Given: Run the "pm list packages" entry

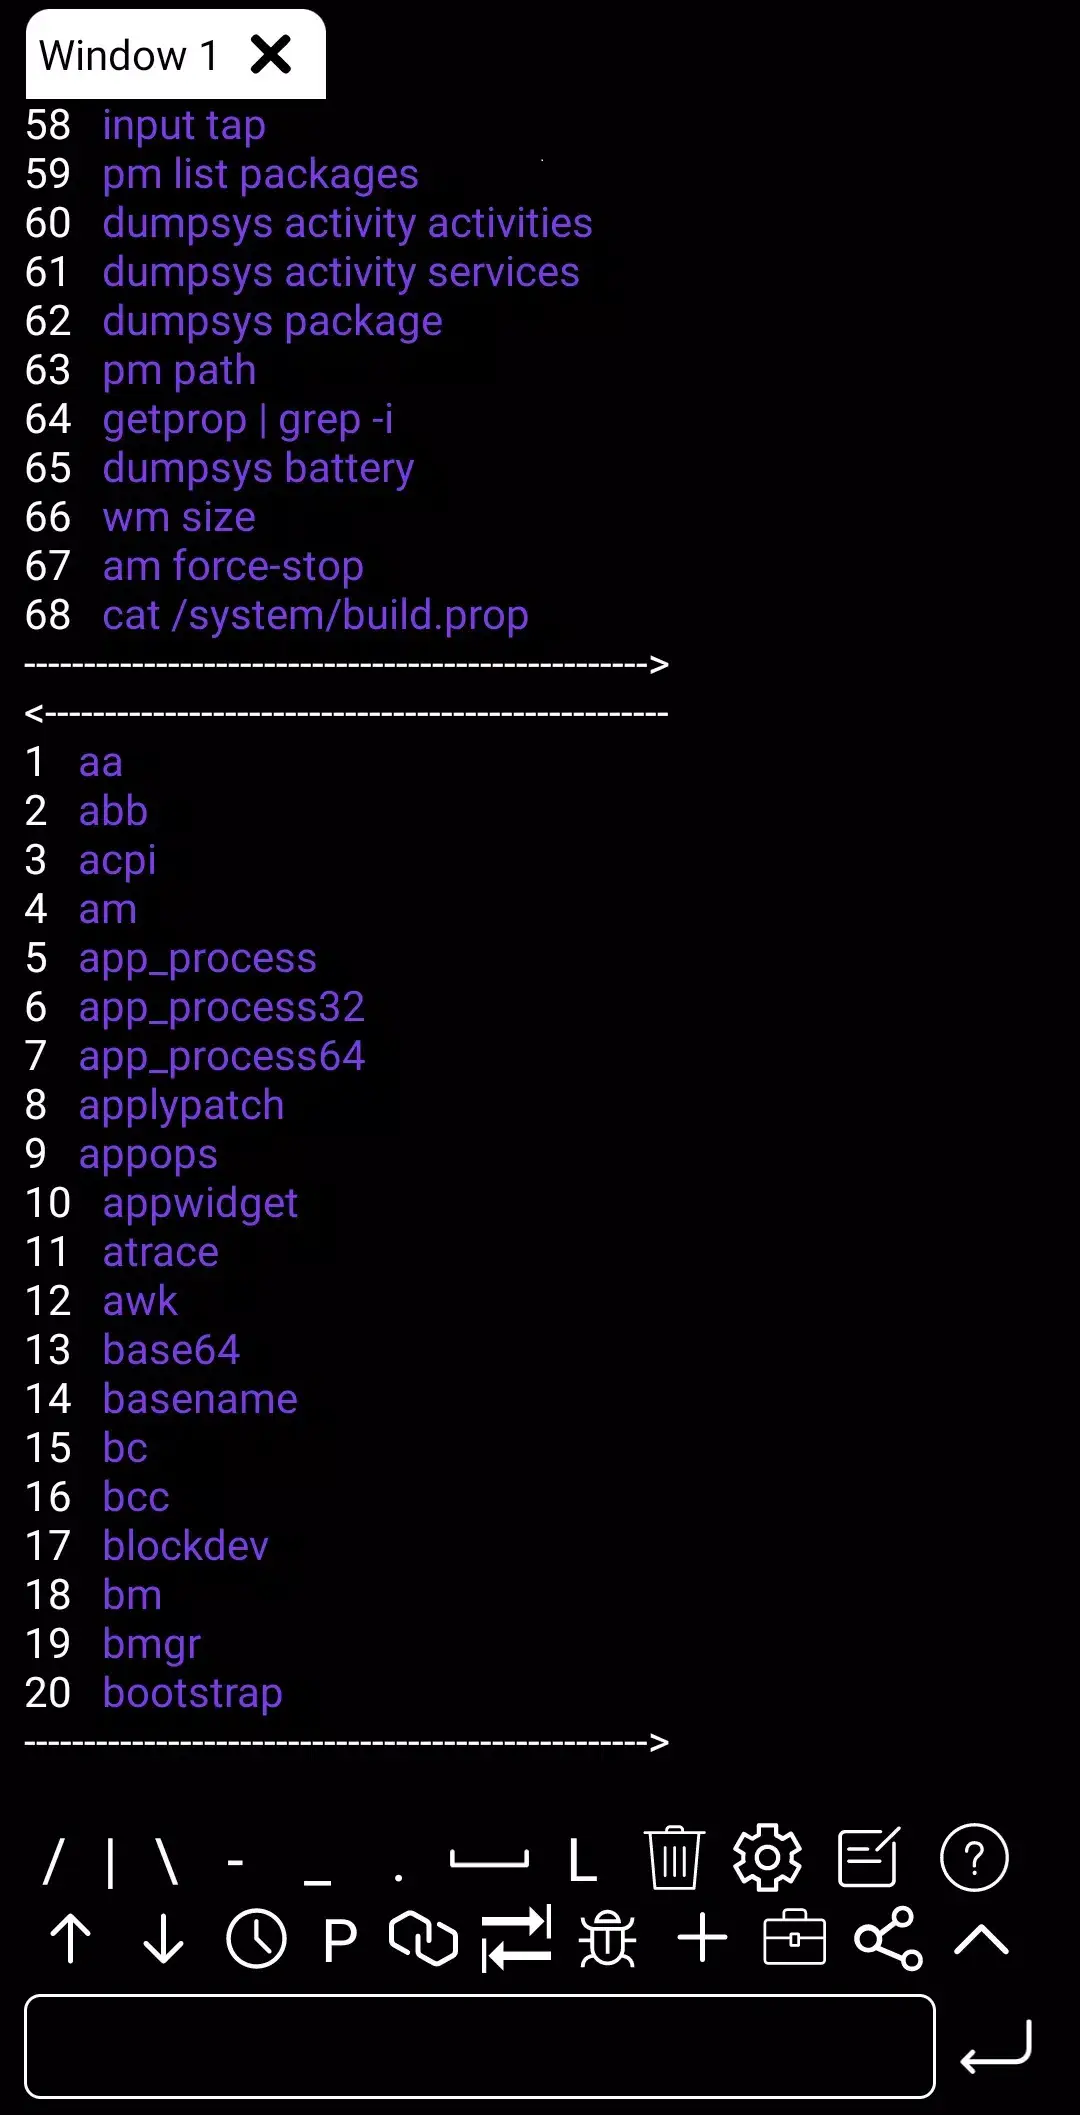Looking at the screenshot, I should pyautogui.click(x=260, y=174).
